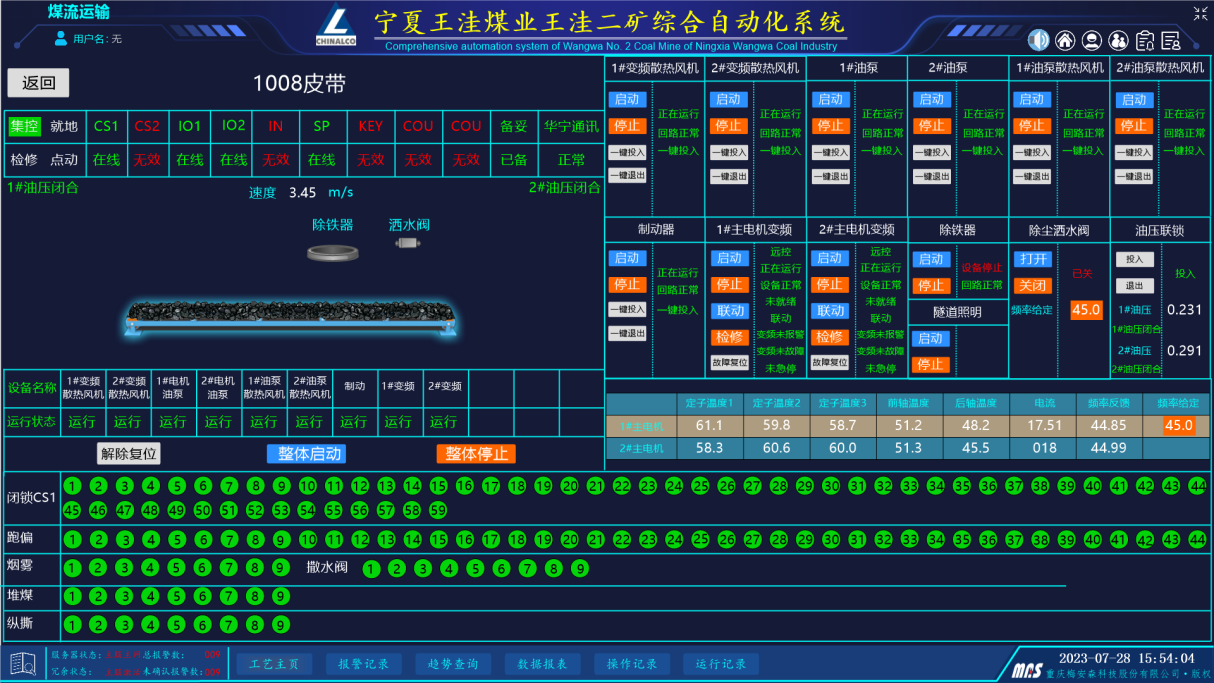Viewport: 1214px width, 683px height.
Task: Click the 返回 back button
Action: pos(39,83)
